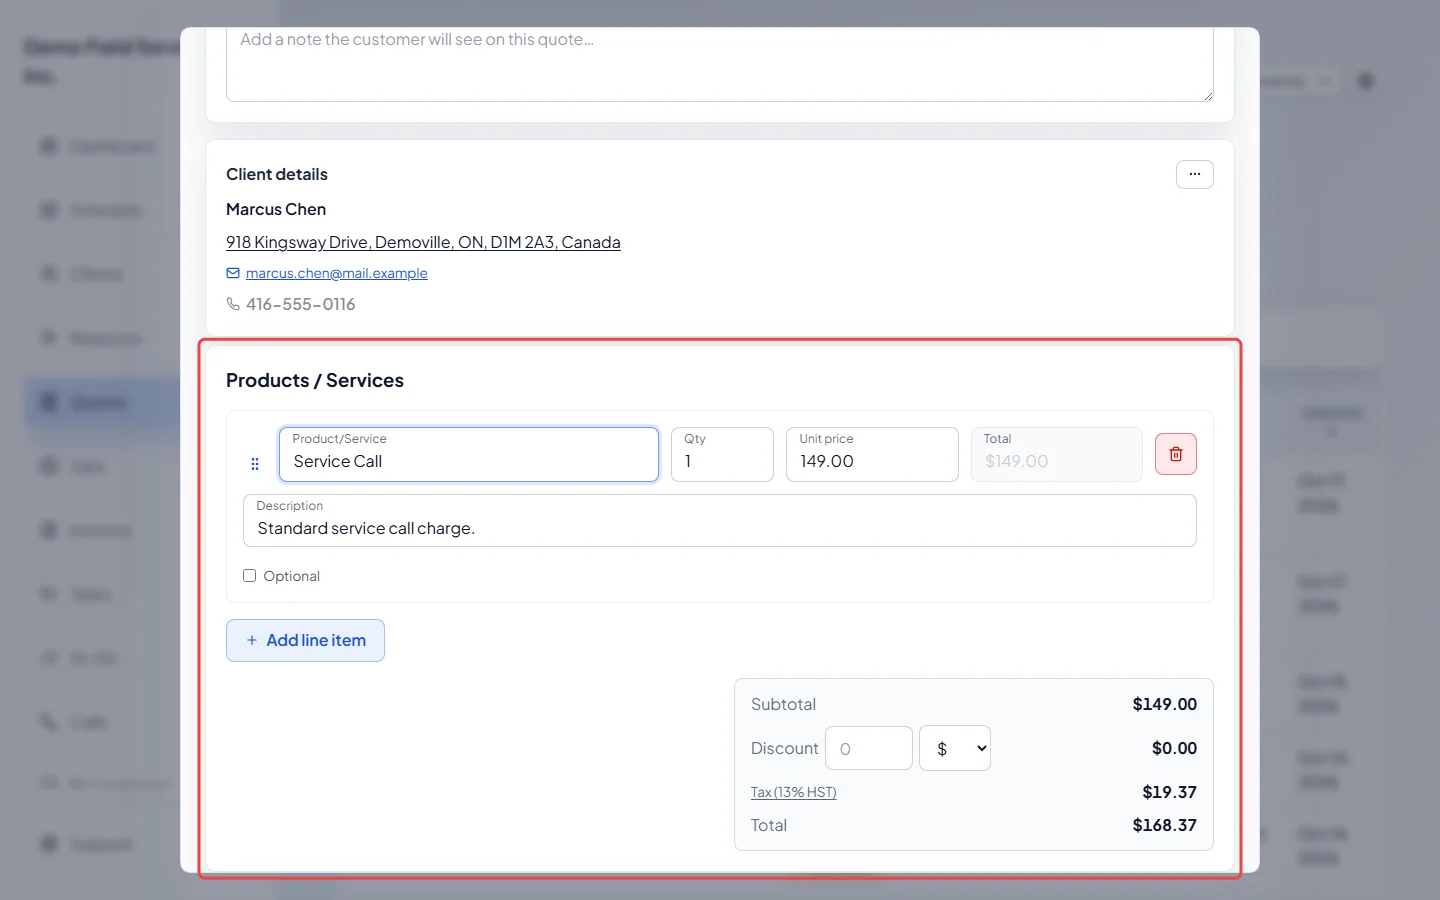Image resolution: width=1440 pixels, height=900 pixels.
Task: Click the $168.37 total amount
Action: pyautogui.click(x=1164, y=825)
